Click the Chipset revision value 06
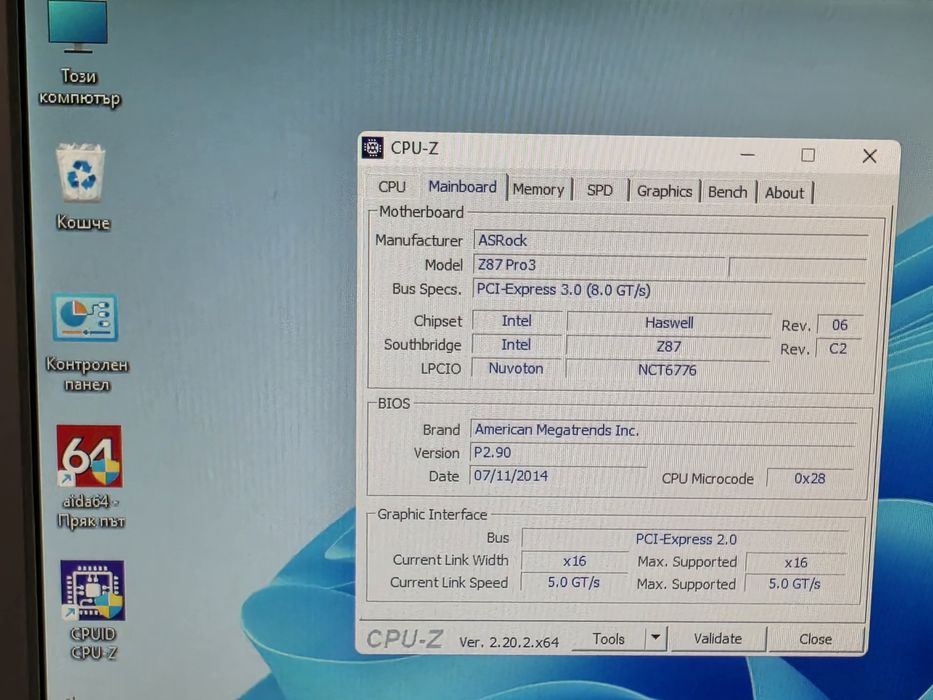 pos(840,325)
